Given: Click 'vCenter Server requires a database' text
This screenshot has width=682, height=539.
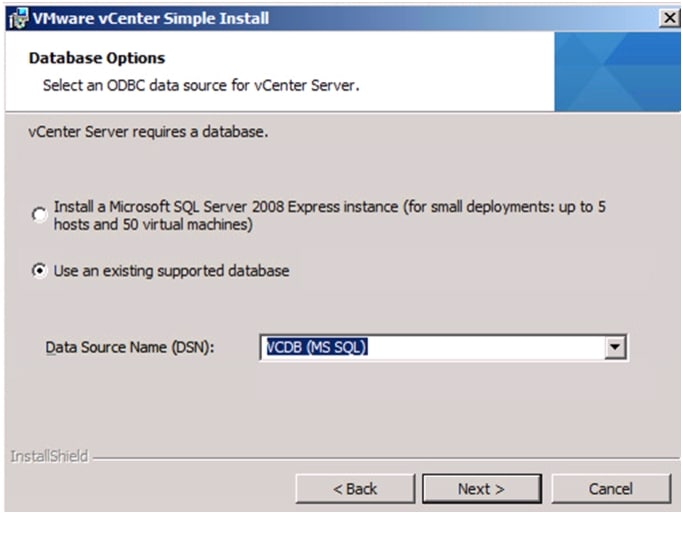Looking at the screenshot, I should (x=149, y=132).
